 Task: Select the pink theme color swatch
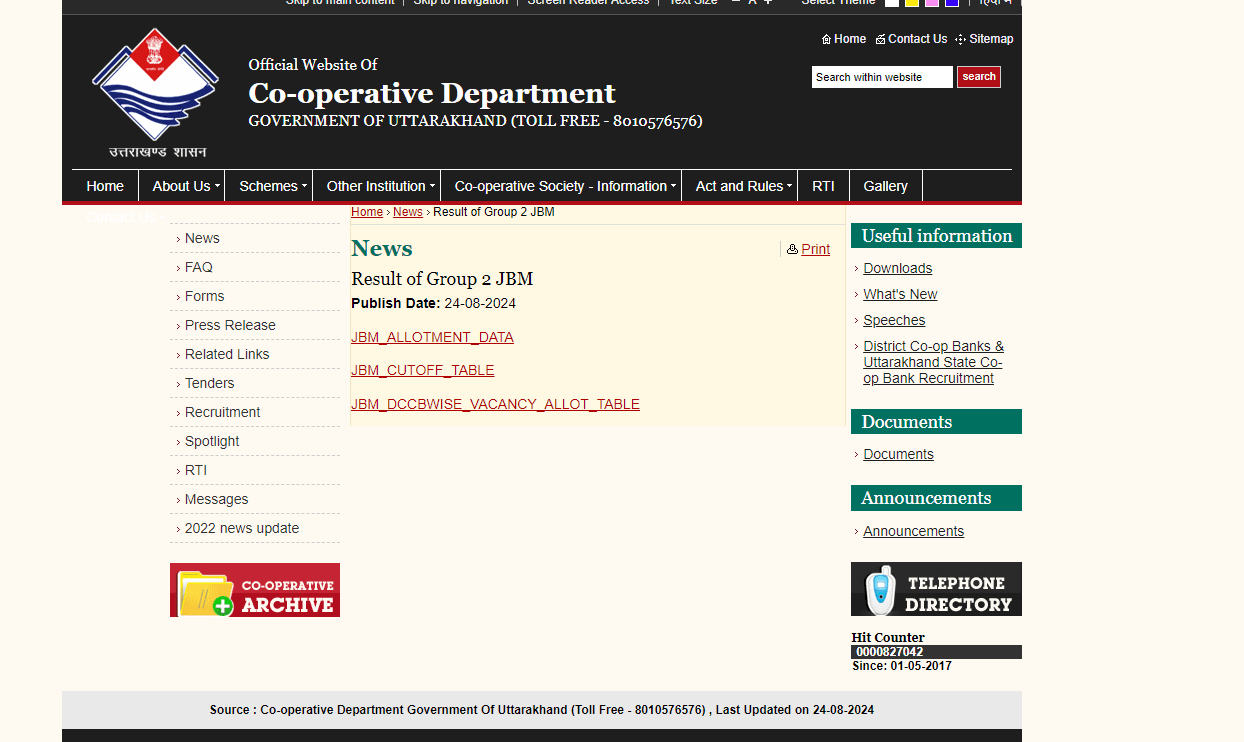pyautogui.click(x=932, y=2)
